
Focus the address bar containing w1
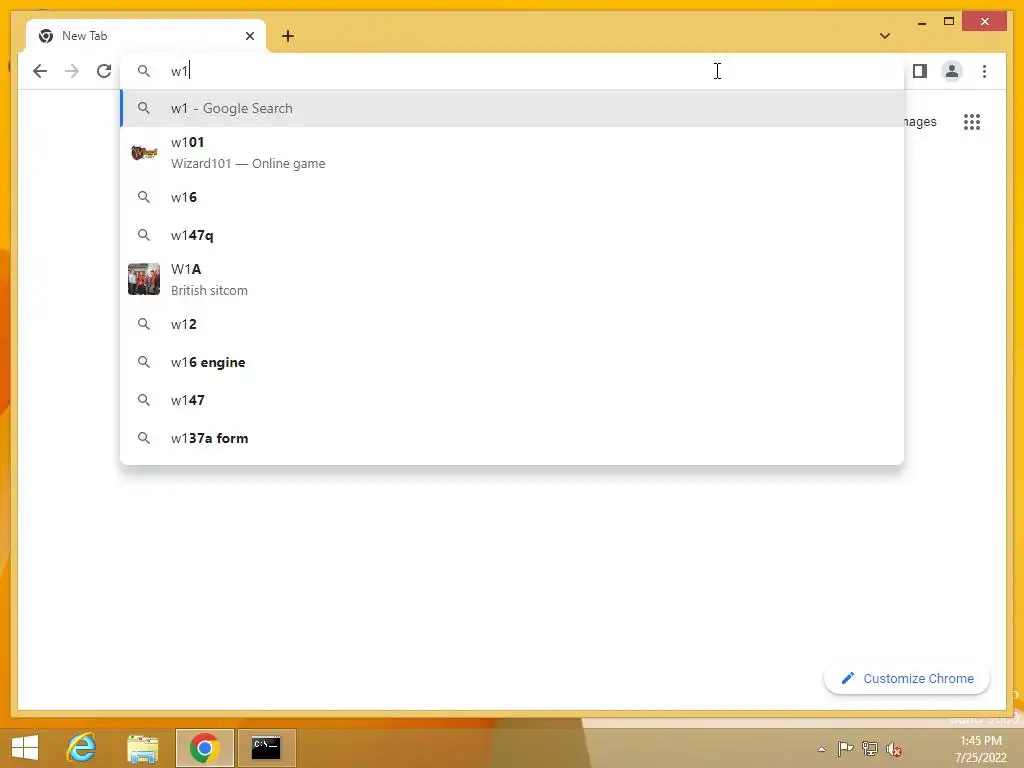pos(512,71)
